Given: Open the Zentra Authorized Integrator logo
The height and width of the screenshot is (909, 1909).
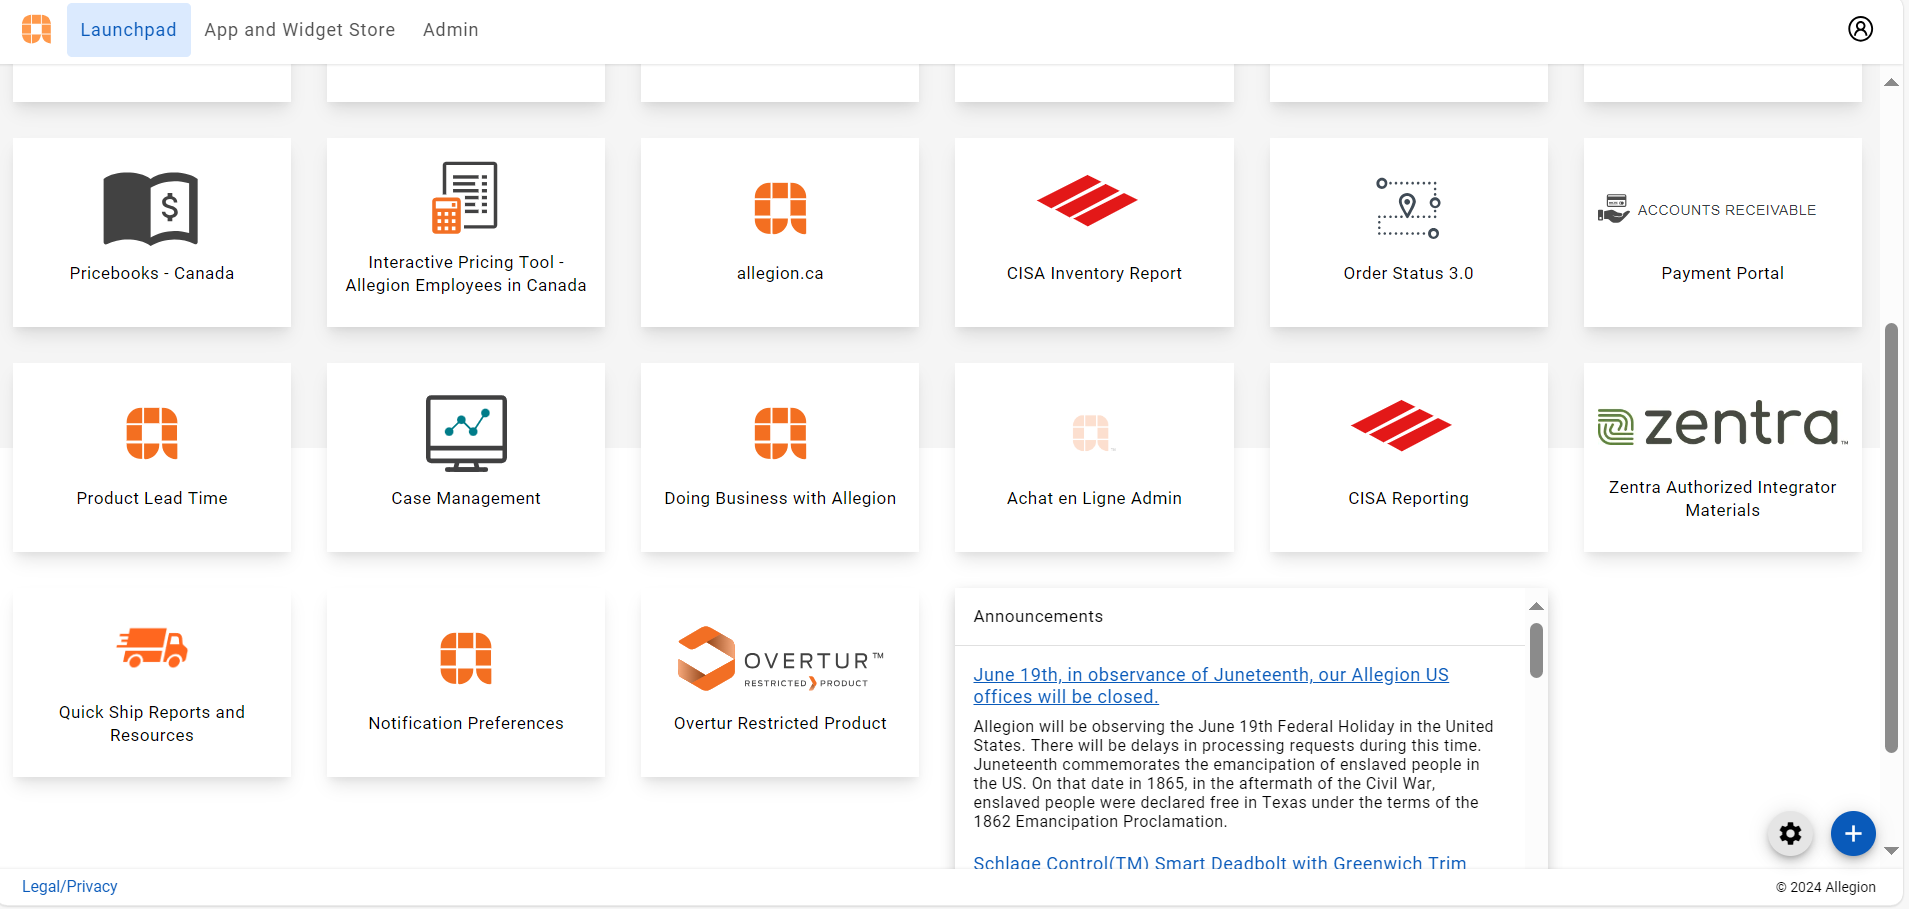Looking at the screenshot, I should [x=1722, y=425].
